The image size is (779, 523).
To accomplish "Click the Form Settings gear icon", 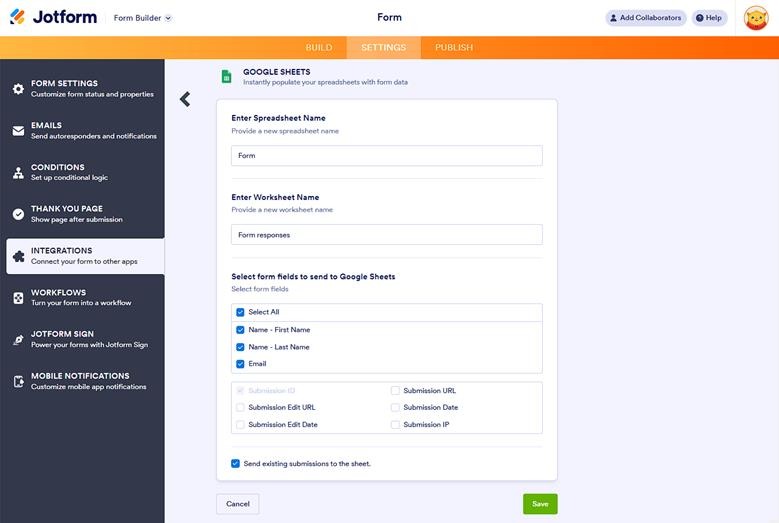I will pos(18,88).
